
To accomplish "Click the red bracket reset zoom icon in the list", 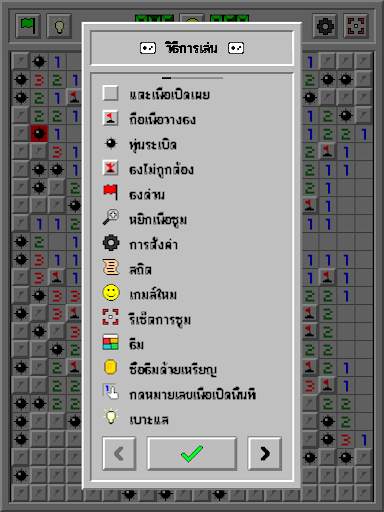I will point(110,317).
